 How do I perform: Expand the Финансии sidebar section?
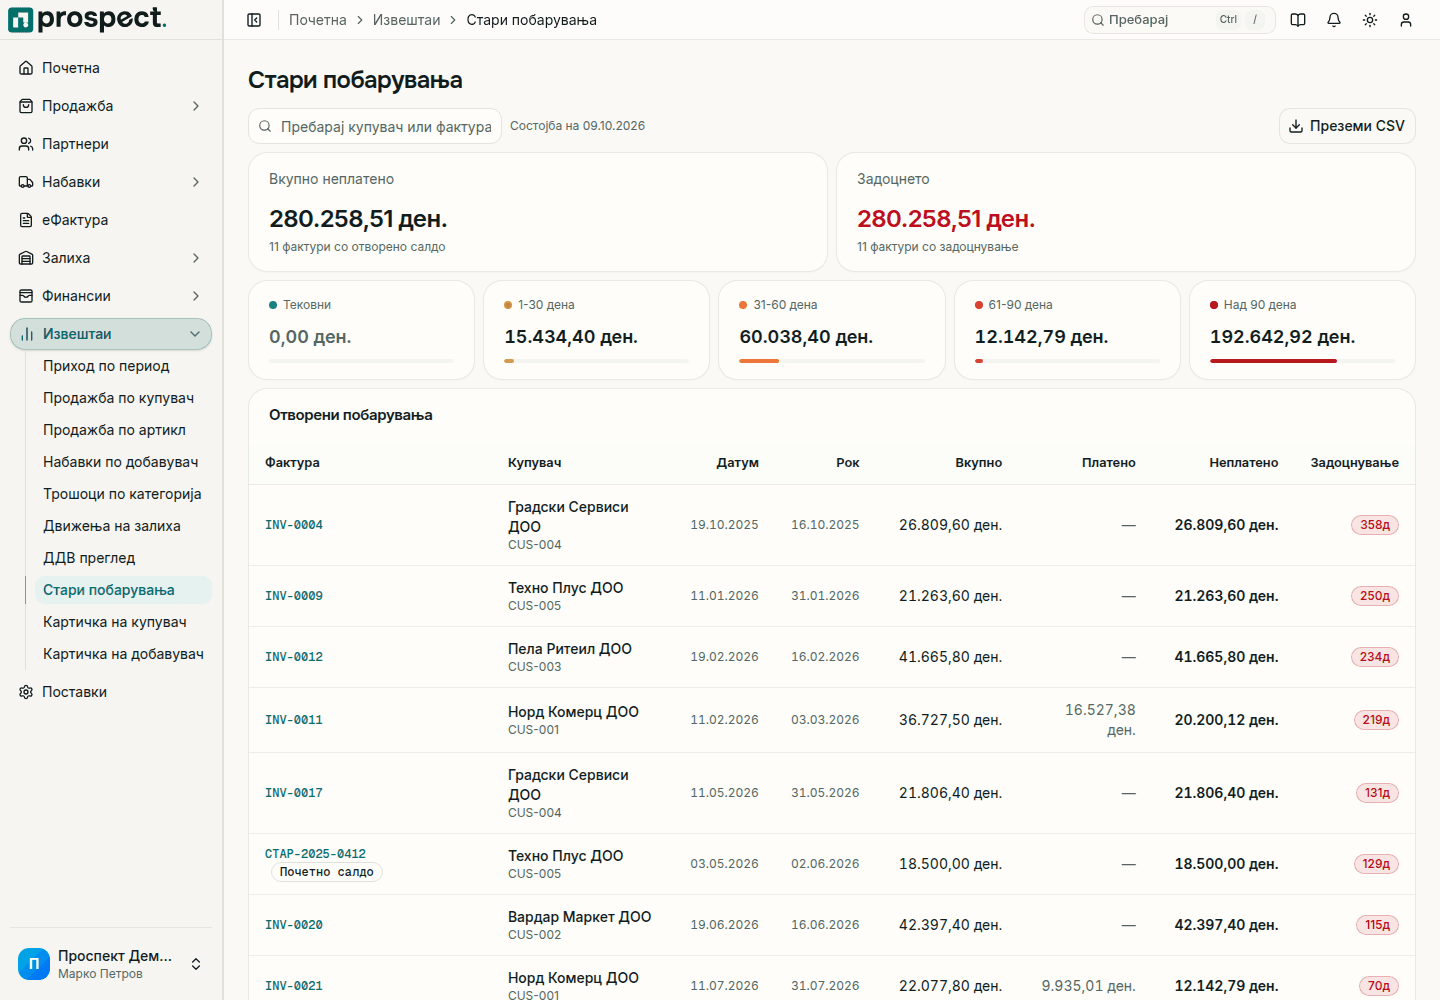tap(196, 296)
